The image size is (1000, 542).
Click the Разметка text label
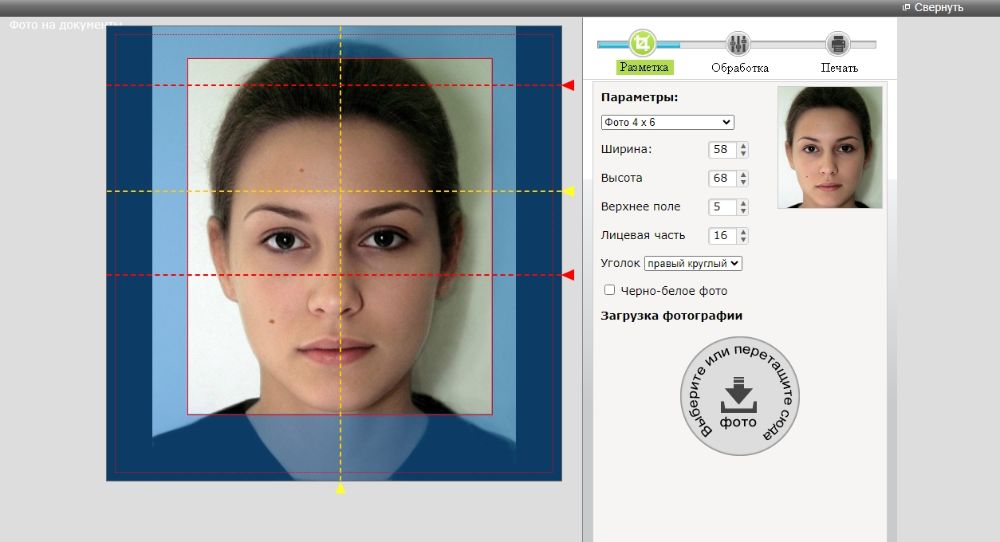click(x=645, y=68)
